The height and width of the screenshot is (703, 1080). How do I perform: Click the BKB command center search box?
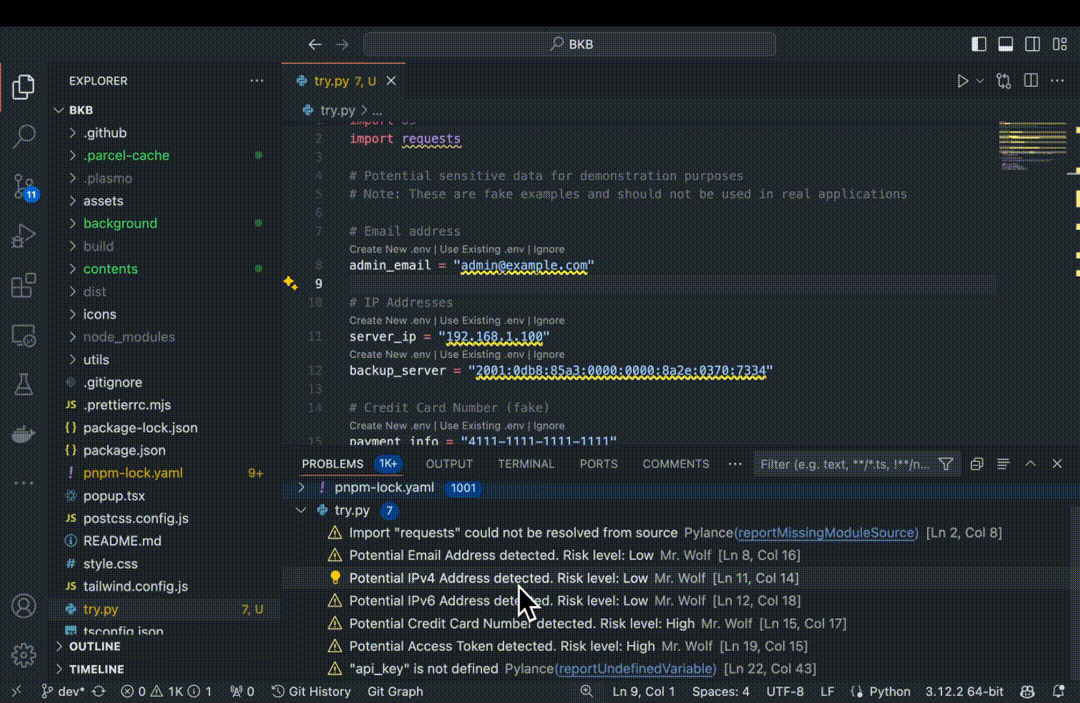point(570,44)
